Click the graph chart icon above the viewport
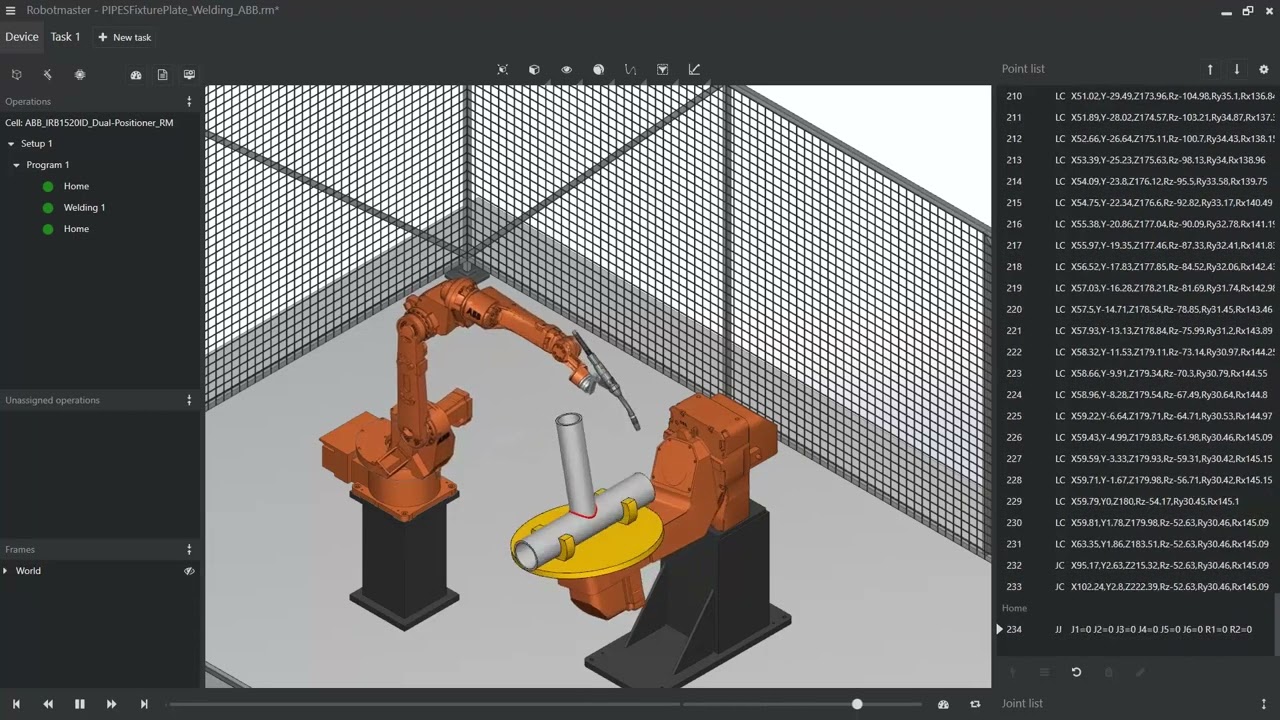This screenshot has width=1280, height=720. pos(694,70)
